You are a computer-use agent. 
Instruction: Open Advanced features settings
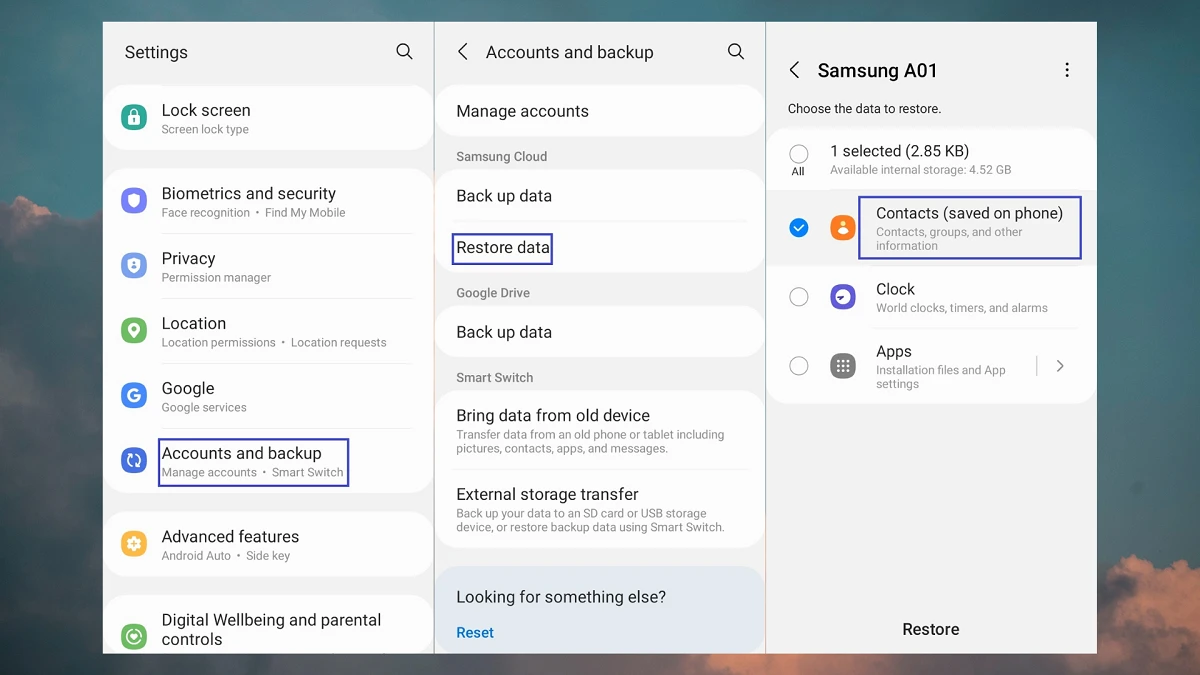click(x=268, y=544)
